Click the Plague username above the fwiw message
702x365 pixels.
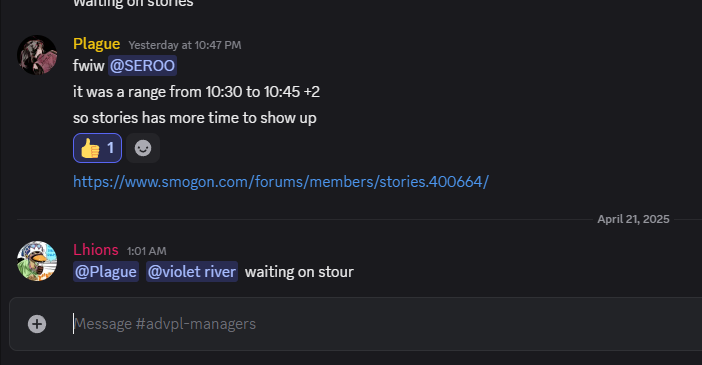click(x=96, y=44)
